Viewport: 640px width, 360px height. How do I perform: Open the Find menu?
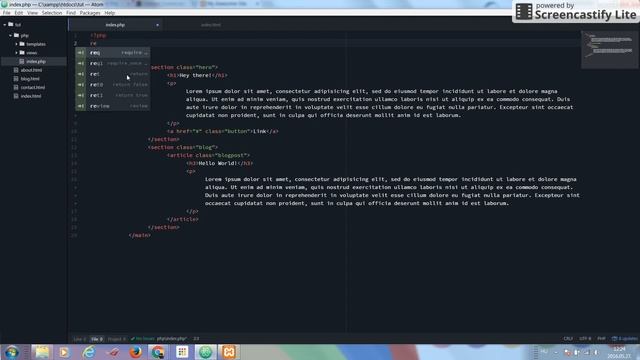(71, 13)
